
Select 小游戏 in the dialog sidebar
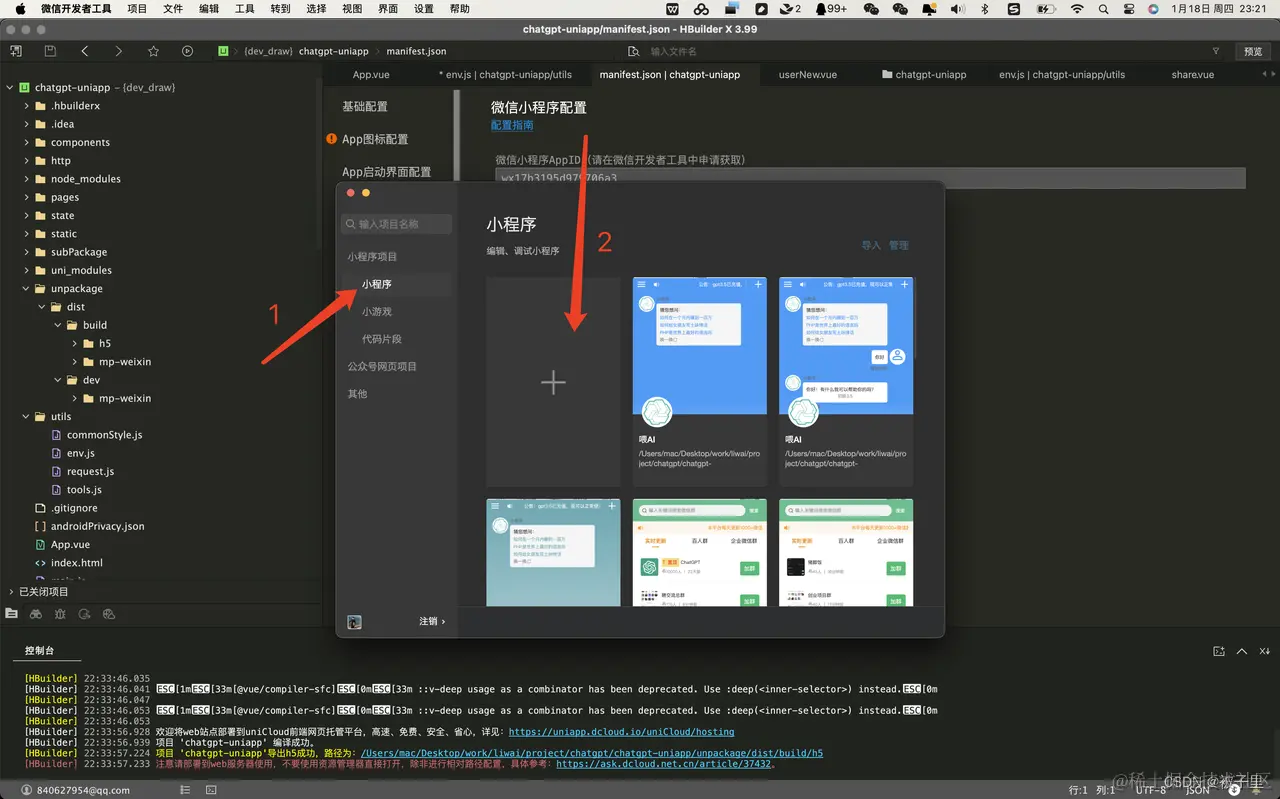pos(377,312)
